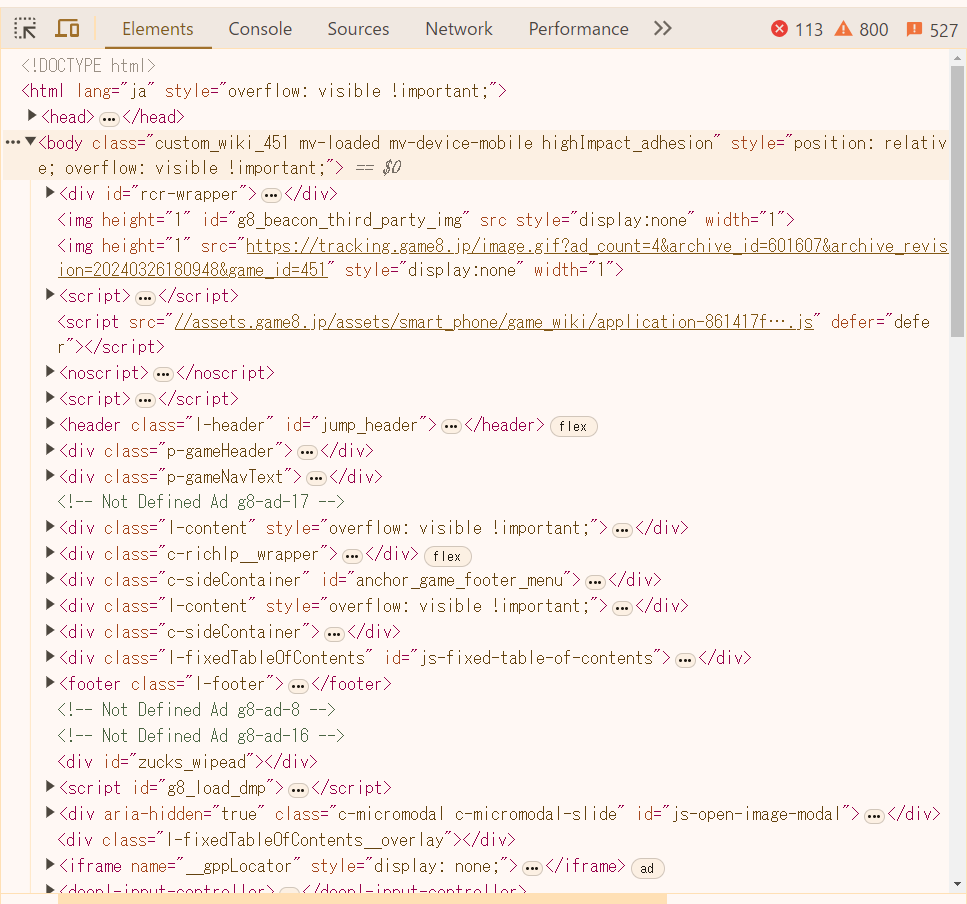Viewport: 967px width, 904px height.
Task: Expand the __gppLocator iframe
Action: (x=51, y=864)
